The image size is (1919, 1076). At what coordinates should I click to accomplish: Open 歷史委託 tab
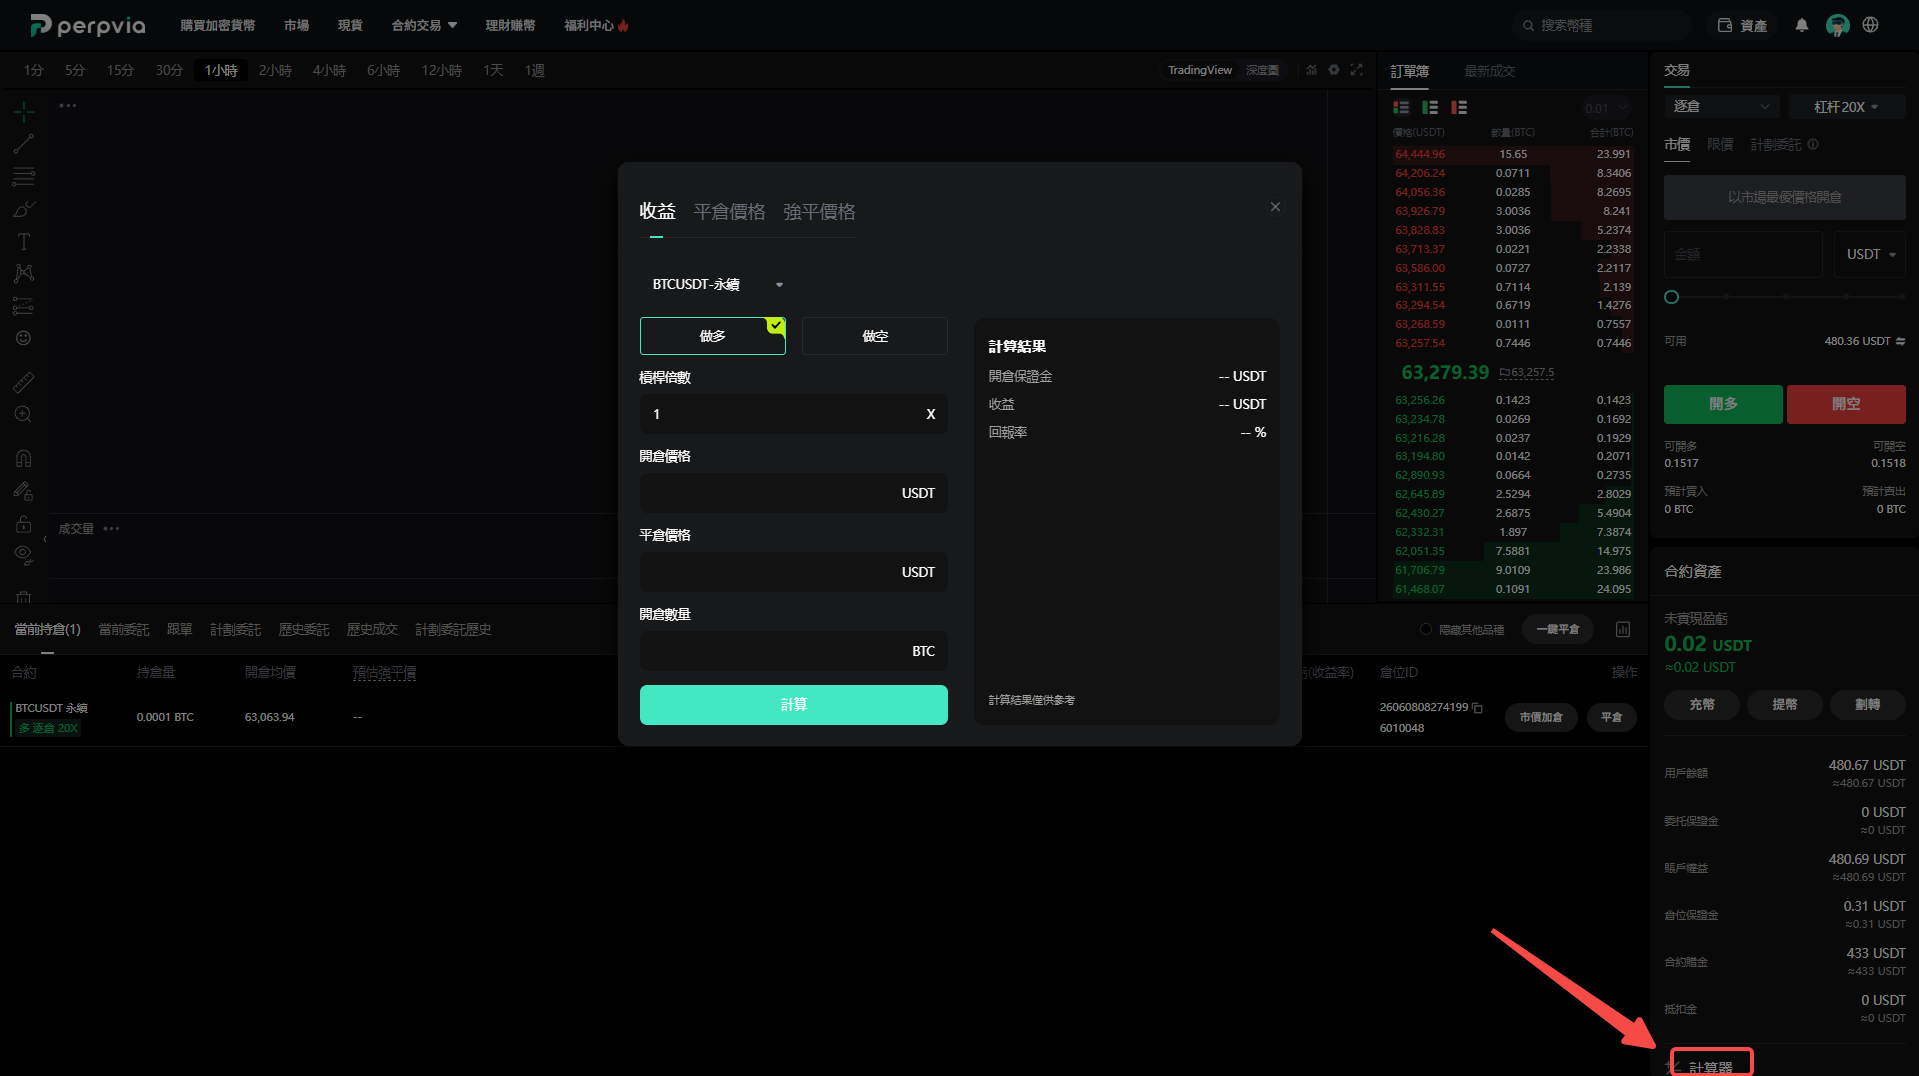304,629
